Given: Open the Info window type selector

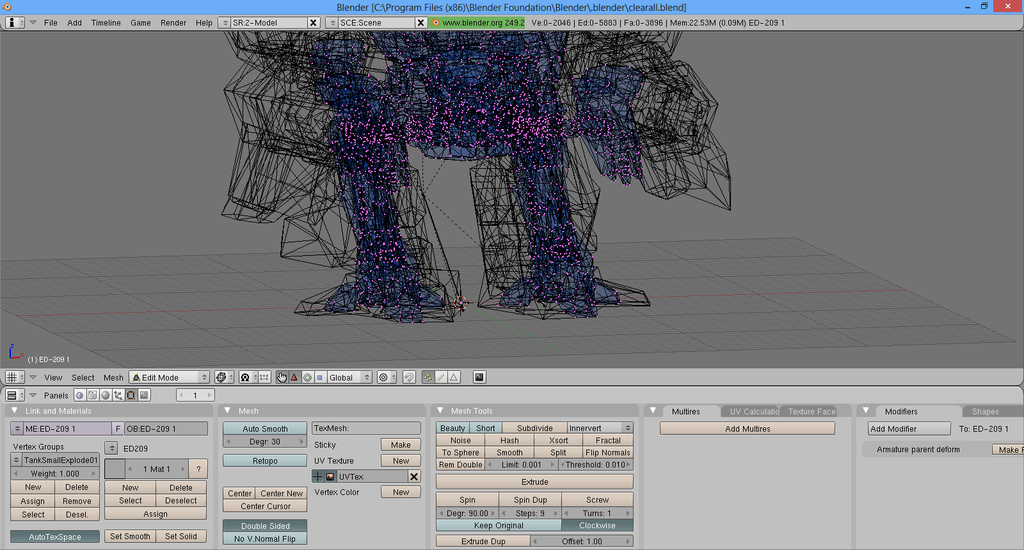Looking at the screenshot, I should pos(14,22).
